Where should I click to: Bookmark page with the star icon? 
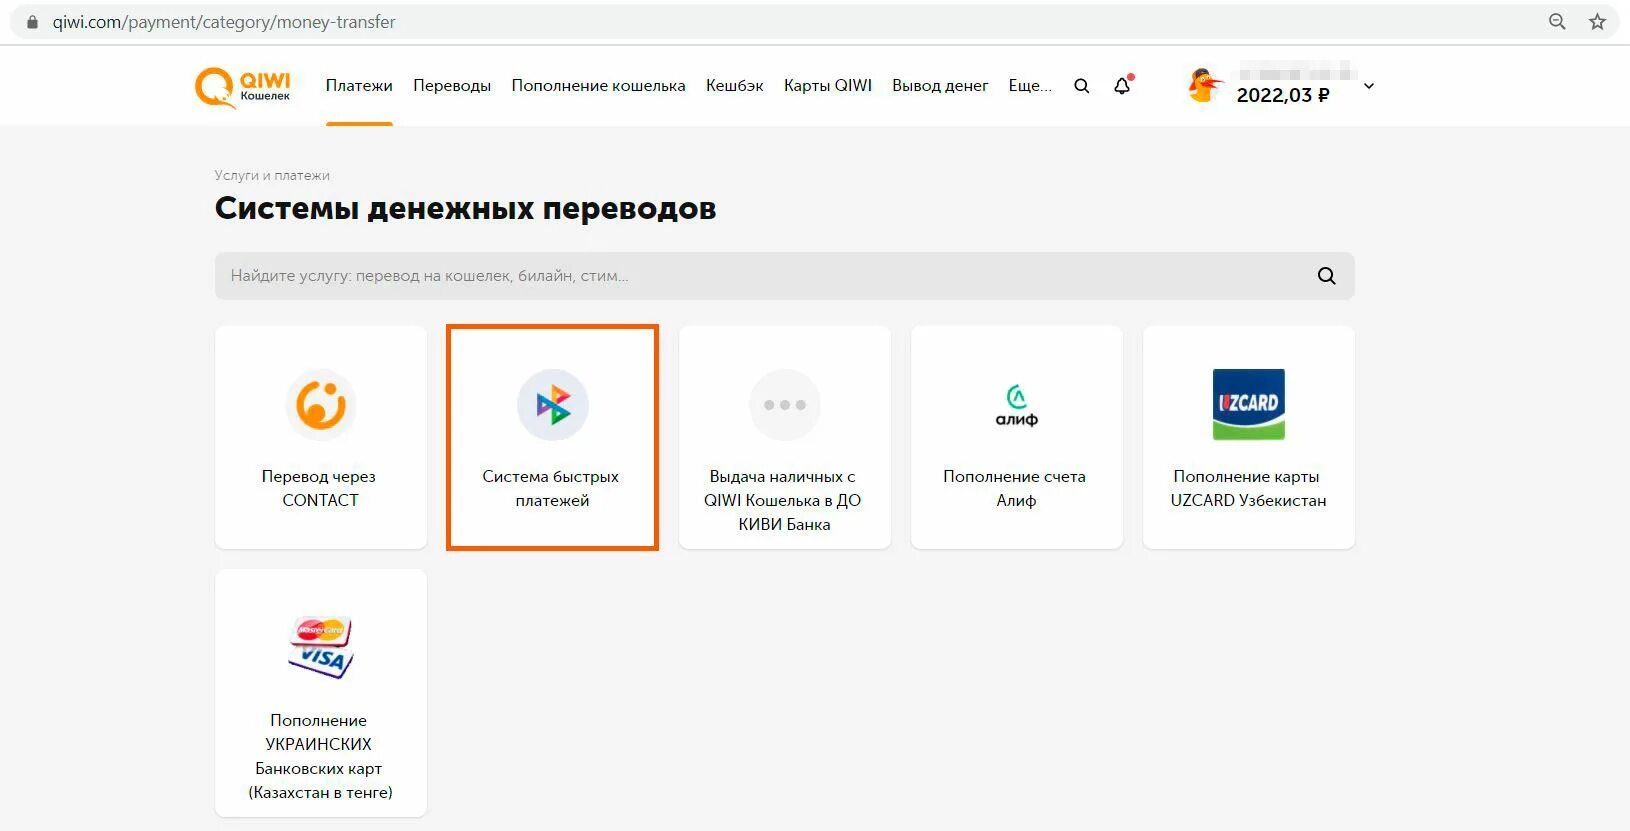click(1597, 22)
